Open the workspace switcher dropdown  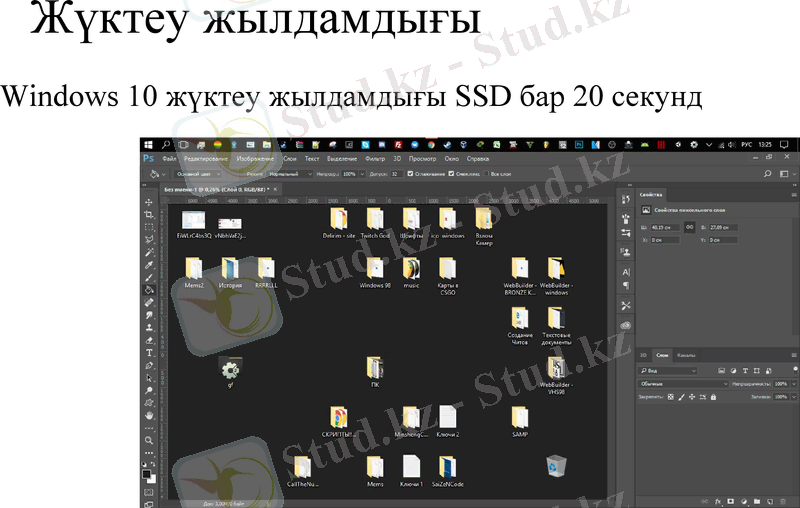click(x=787, y=174)
